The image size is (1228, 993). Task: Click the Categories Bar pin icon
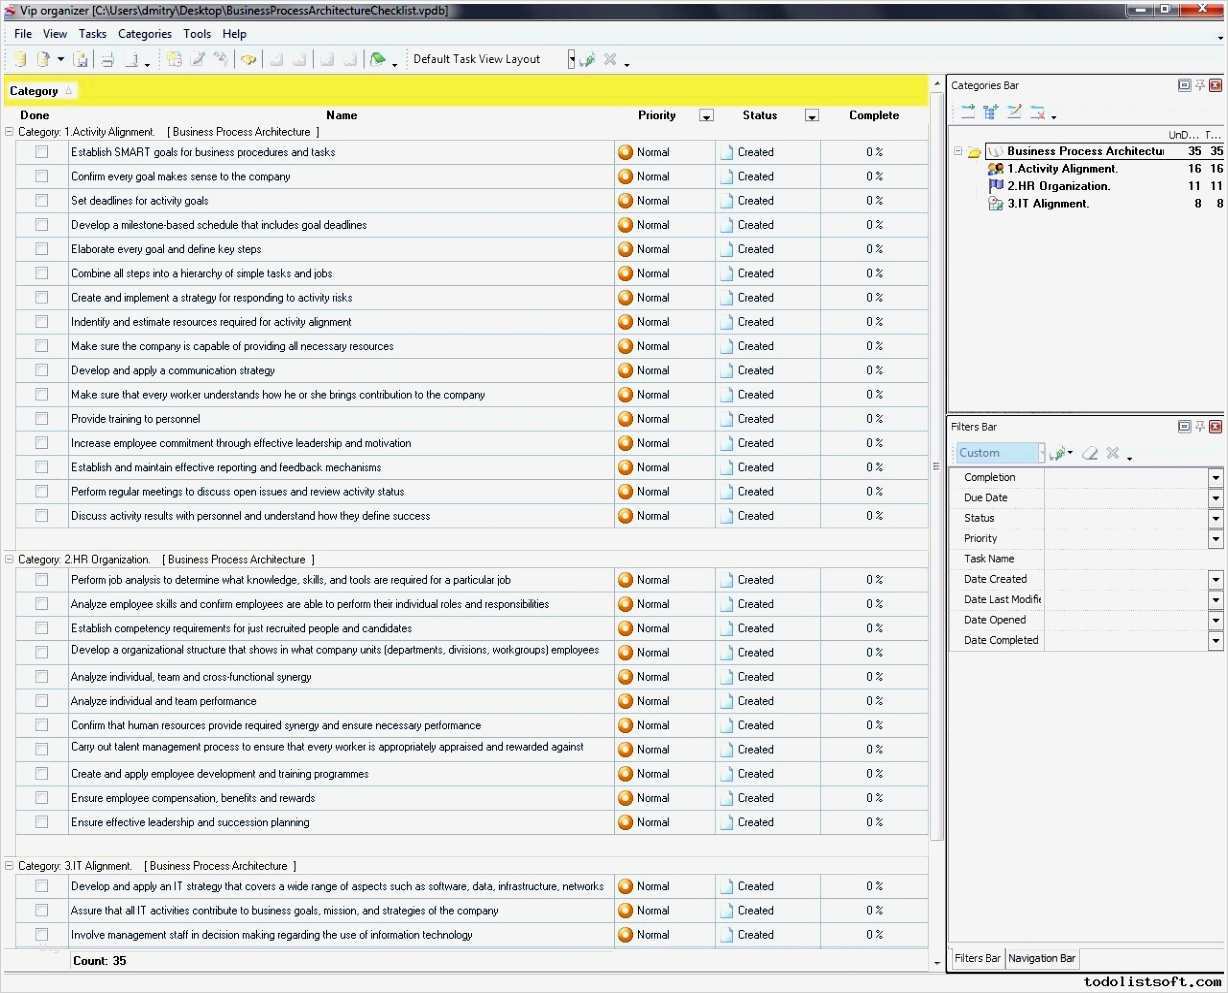pos(1200,85)
